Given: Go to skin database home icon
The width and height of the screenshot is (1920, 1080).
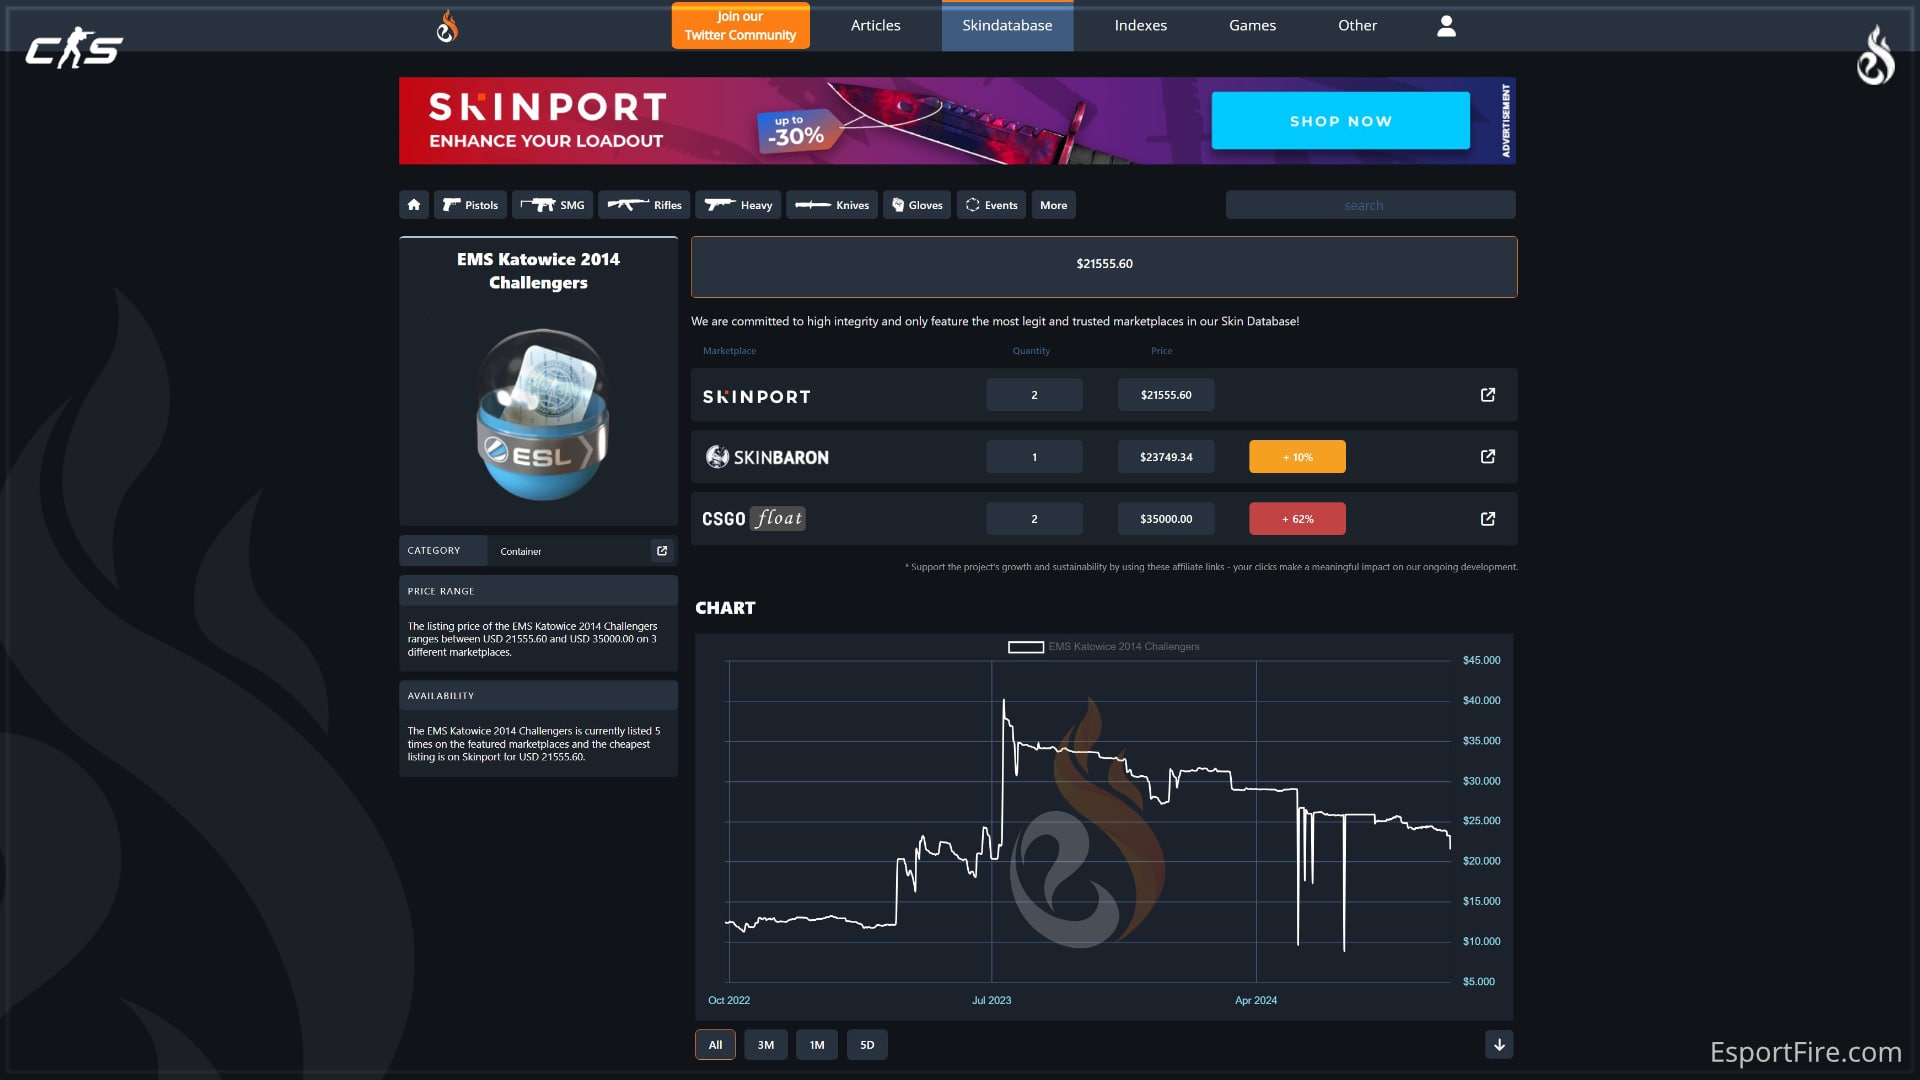Looking at the screenshot, I should click(x=414, y=205).
